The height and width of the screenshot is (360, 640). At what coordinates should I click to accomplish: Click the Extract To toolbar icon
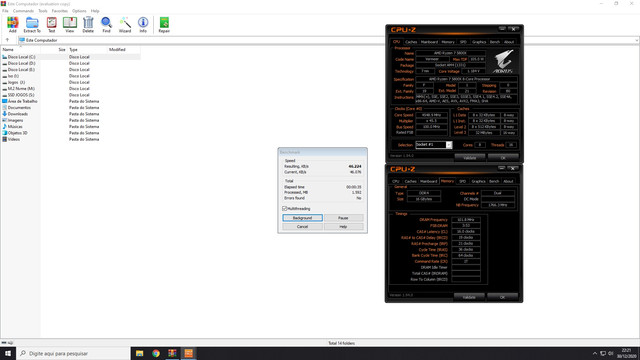coord(32,23)
